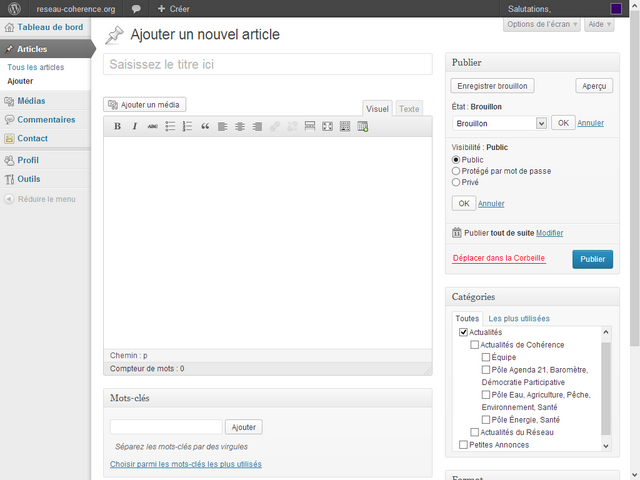Check the 'Équipe' category checkbox
Viewport: 640px width, 480px height.
tap(486, 357)
